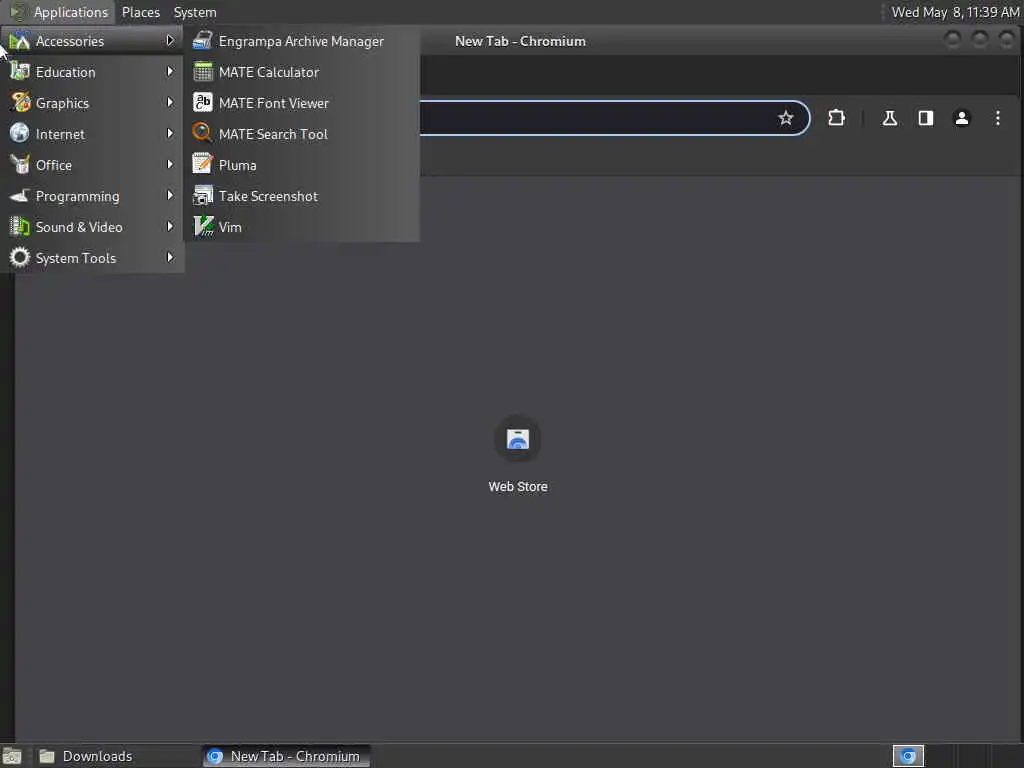
Task: Click the Sound & Video icon
Action: point(20,227)
